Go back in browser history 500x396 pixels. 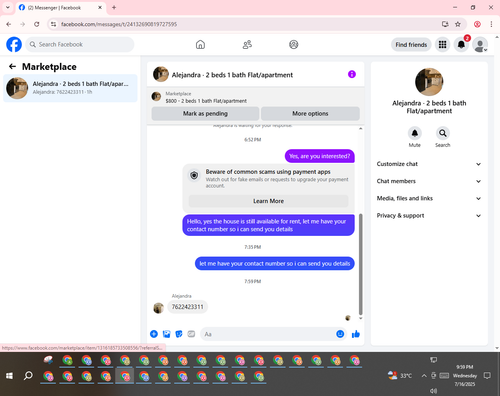click(x=9, y=24)
